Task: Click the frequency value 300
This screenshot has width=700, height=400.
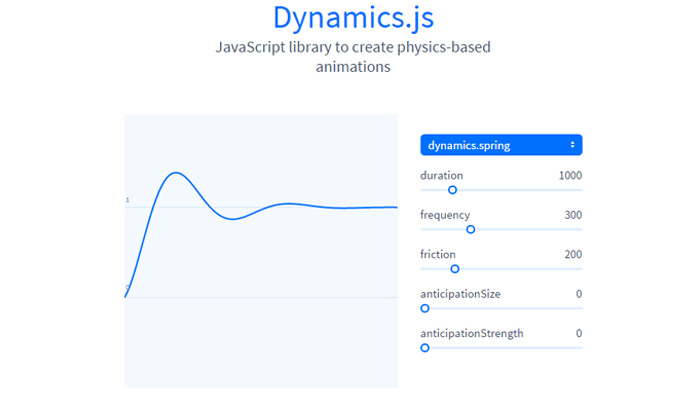Action: 573,215
